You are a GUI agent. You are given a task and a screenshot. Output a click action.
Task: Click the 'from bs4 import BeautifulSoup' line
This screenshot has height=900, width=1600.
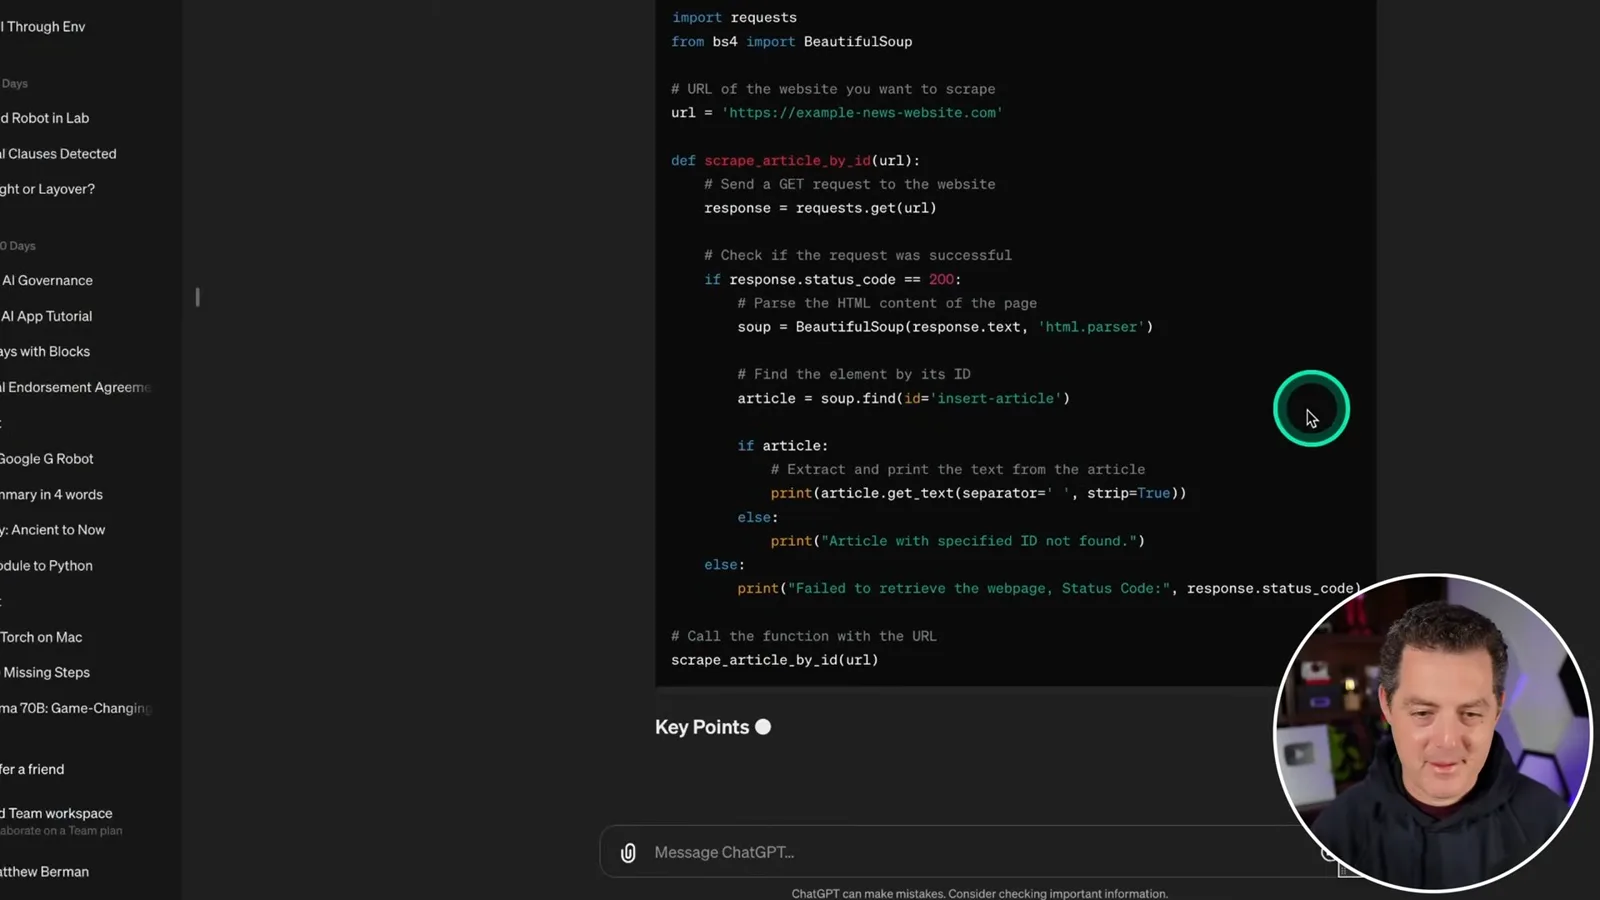pos(791,42)
